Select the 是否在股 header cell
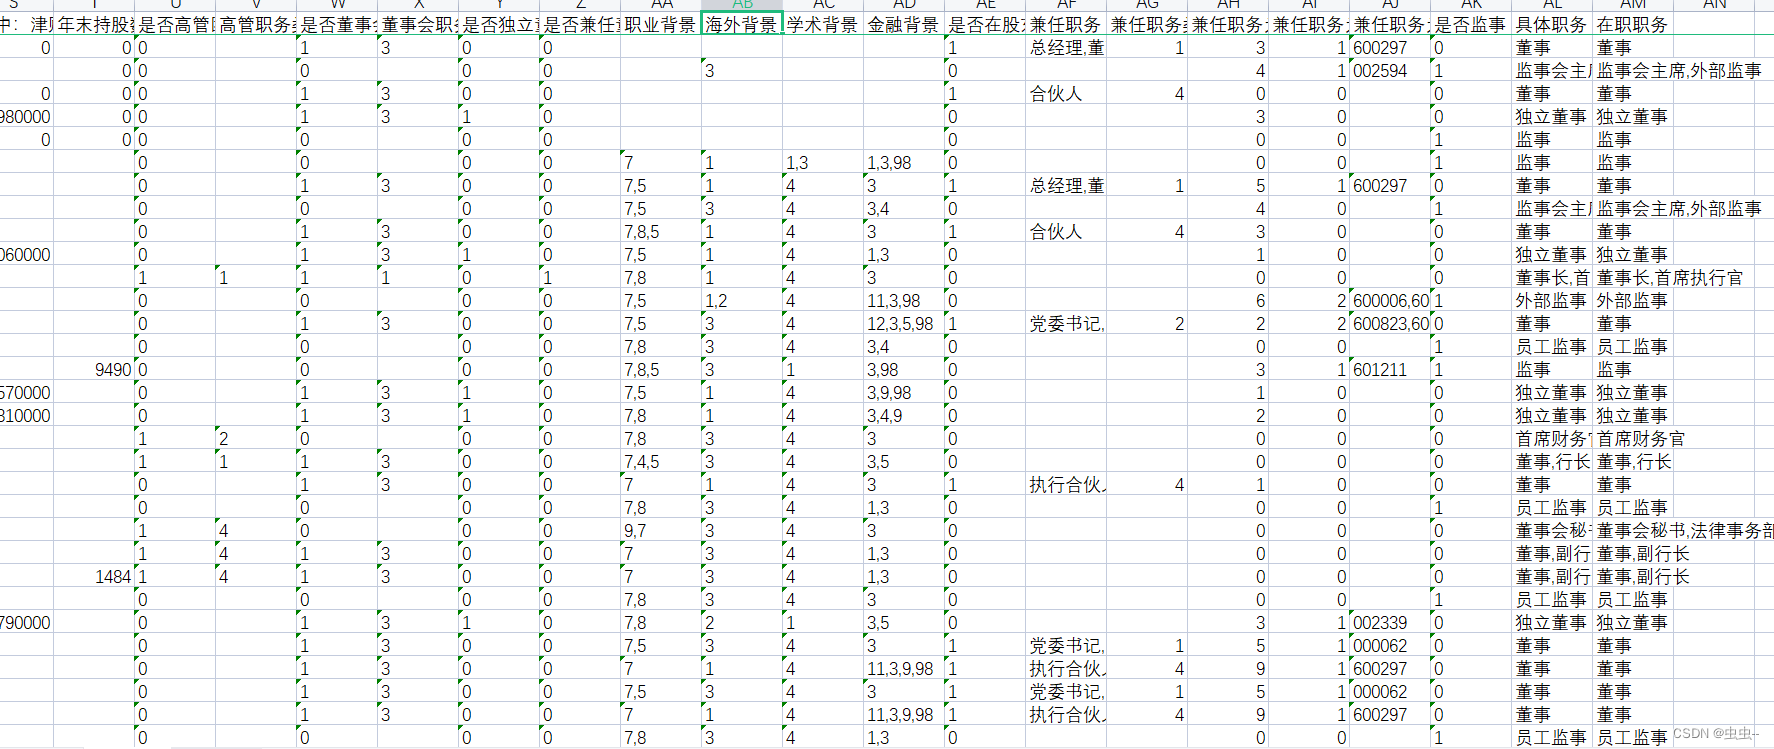 pyautogui.click(x=985, y=25)
